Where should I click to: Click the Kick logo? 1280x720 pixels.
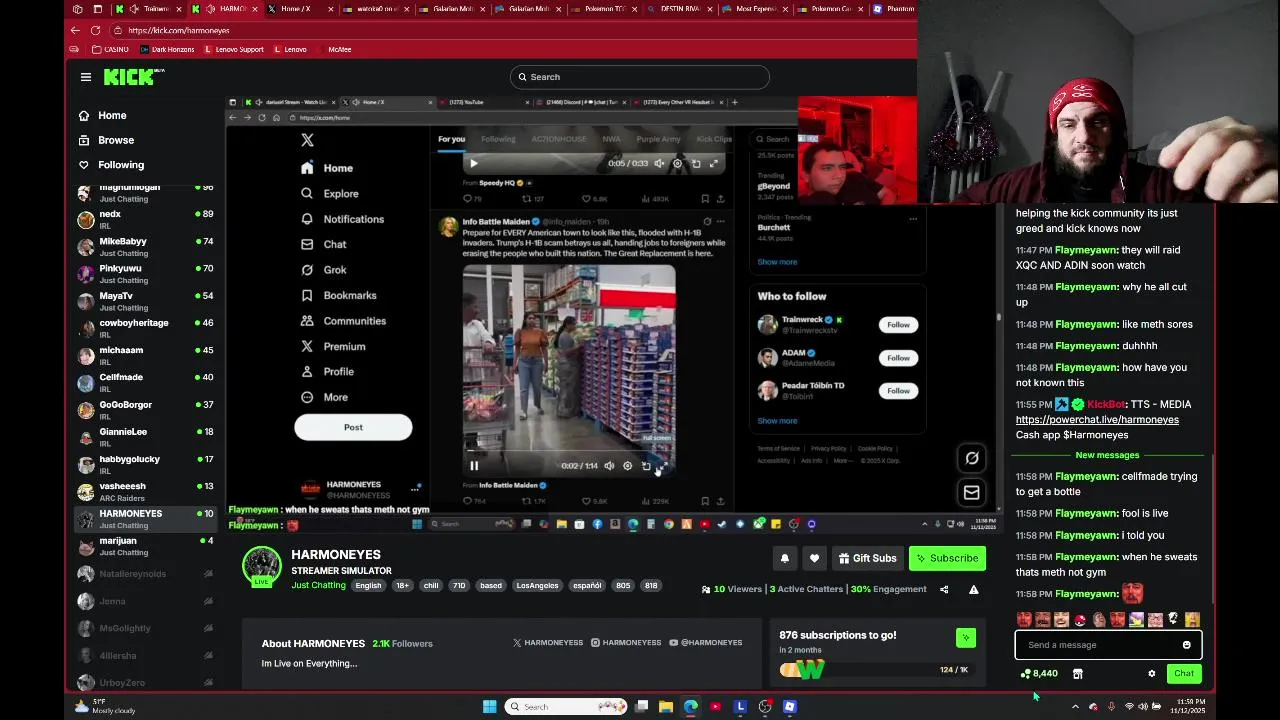pyautogui.click(x=134, y=77)
